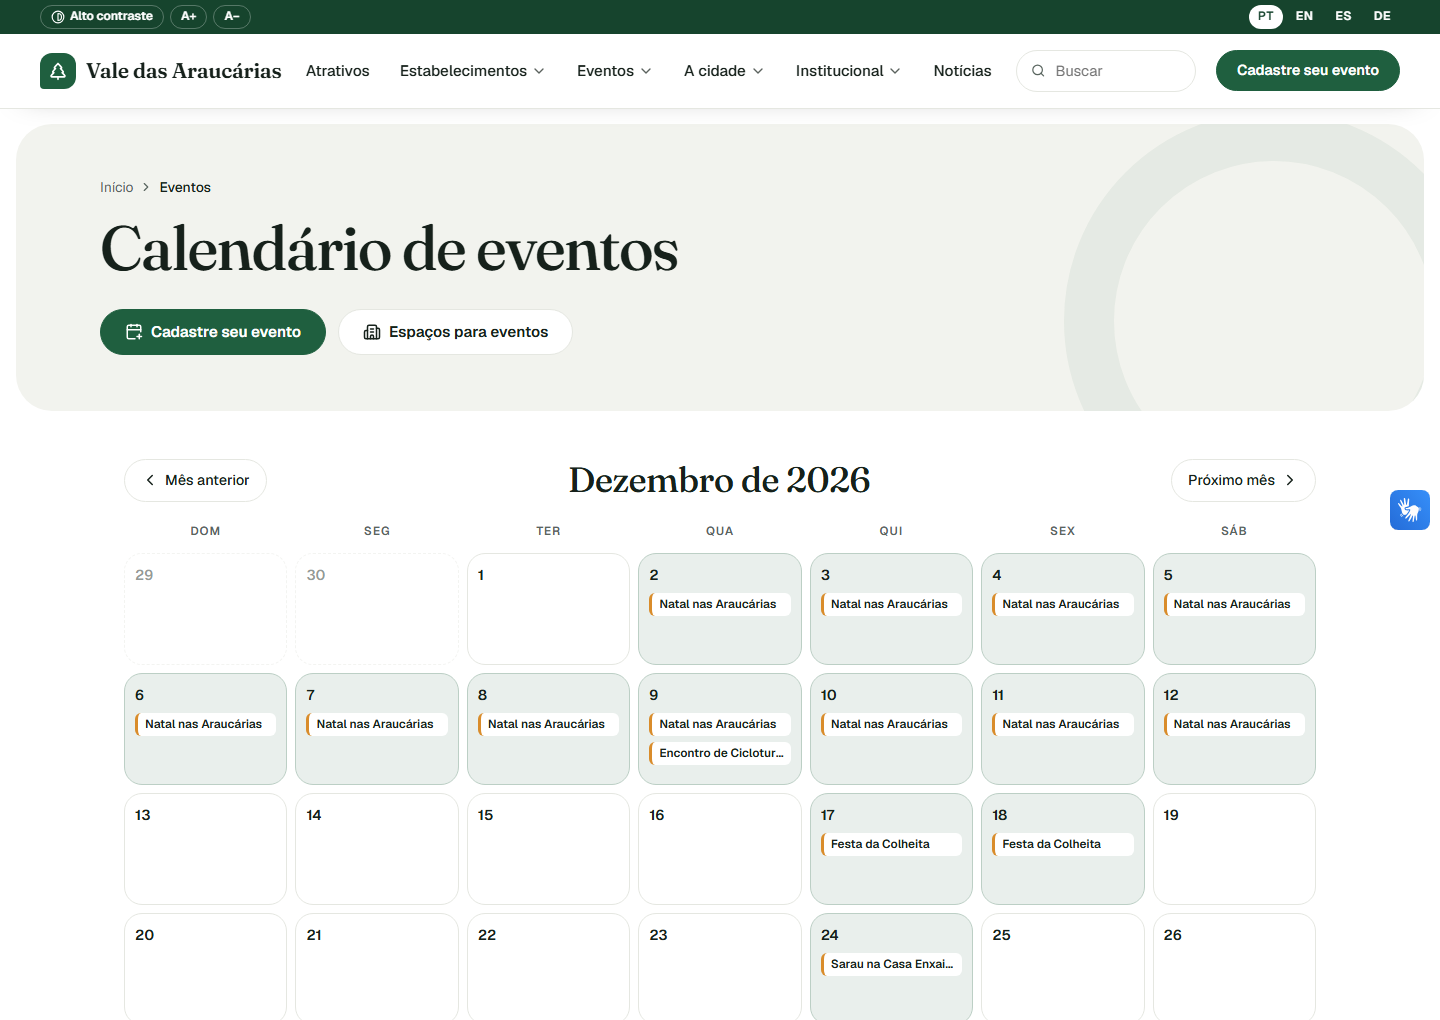Decrease font size with the A– button
Viewport: 1440px width, 1020px height.
click(x=232, y=16)
